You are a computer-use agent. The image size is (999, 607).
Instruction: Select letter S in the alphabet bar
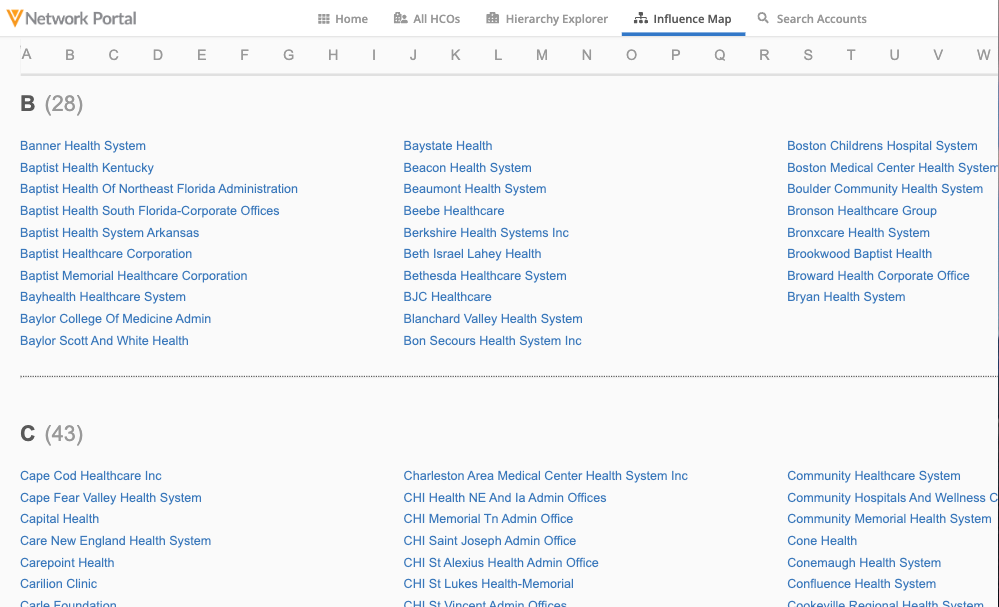(x=808, y=55)
